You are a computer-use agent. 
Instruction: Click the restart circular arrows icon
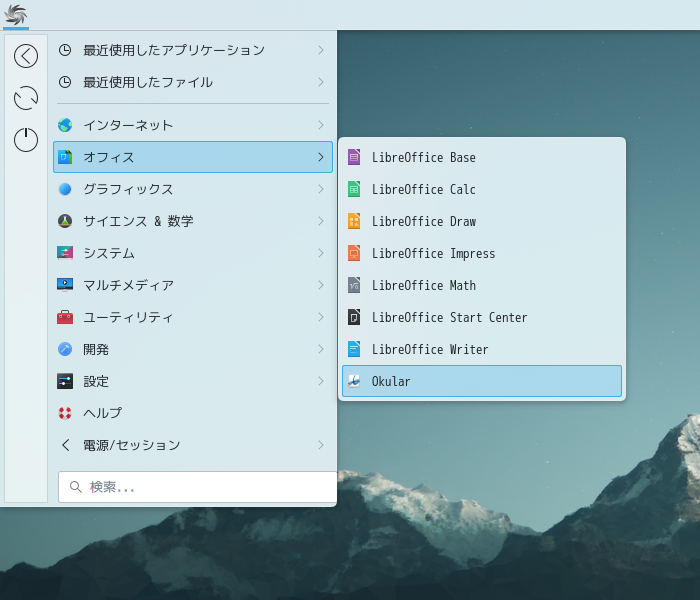[x=26, y=98]
